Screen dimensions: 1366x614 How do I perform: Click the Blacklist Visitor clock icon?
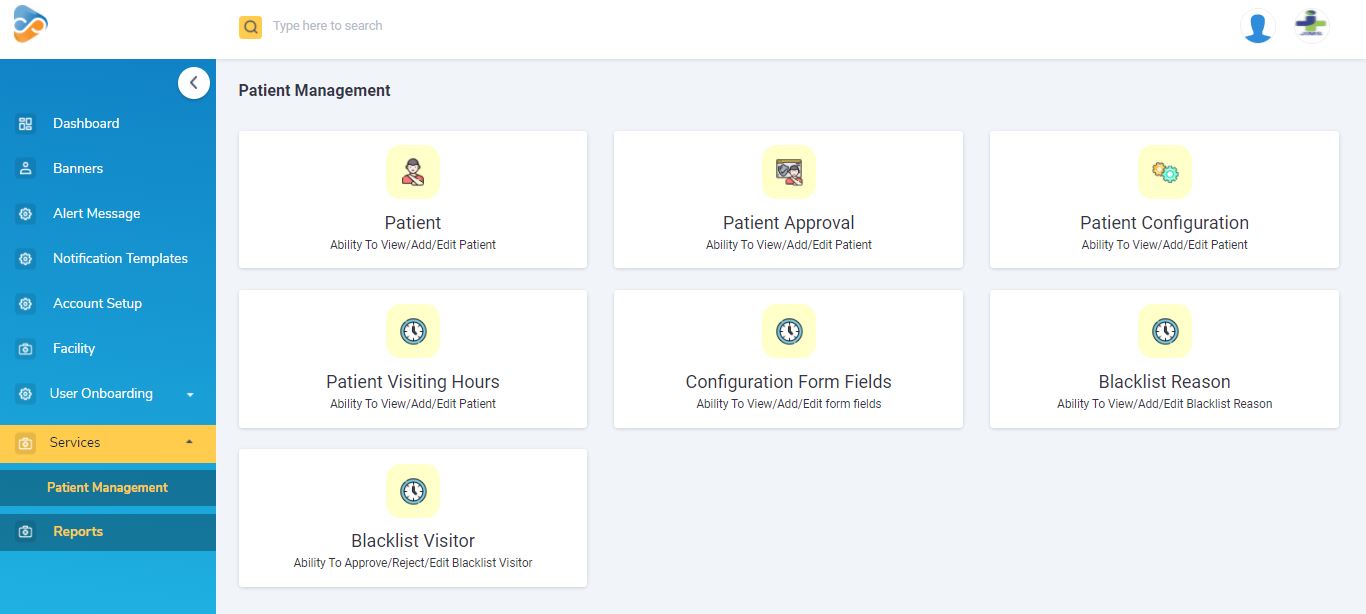tap(413, 491)
